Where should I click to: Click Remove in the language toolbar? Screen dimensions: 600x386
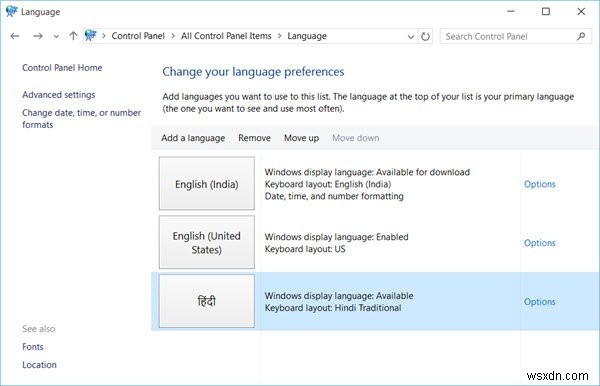(254, 138)
